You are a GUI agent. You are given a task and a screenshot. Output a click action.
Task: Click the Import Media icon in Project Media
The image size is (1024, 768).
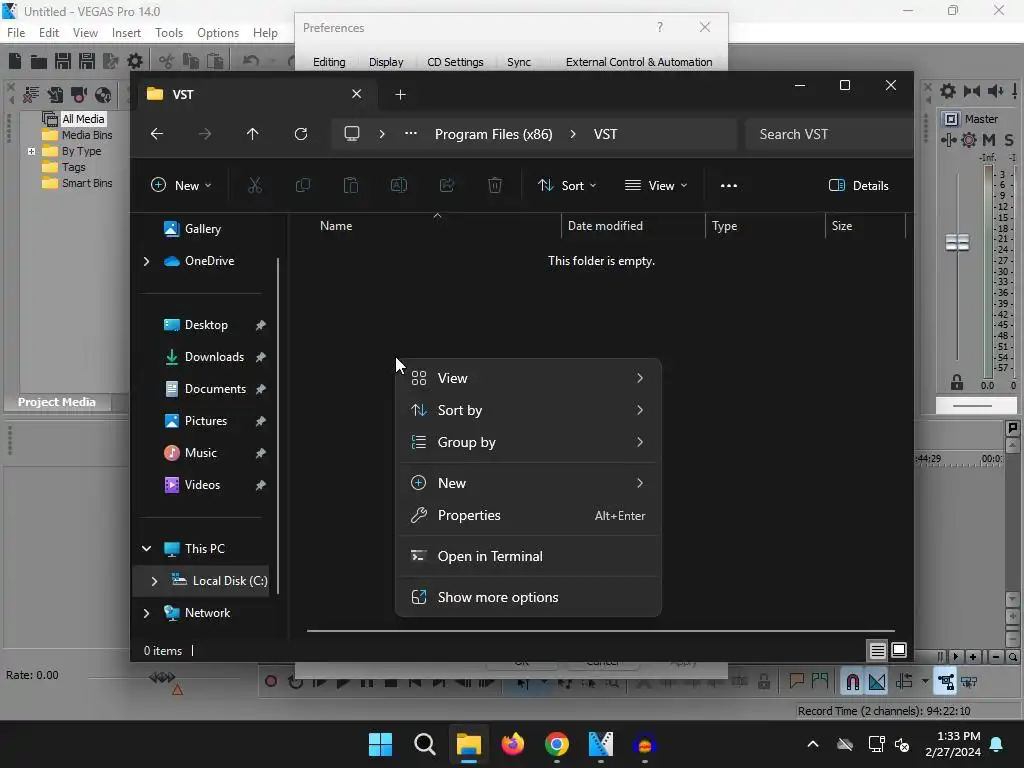click(x=55, y=95)
